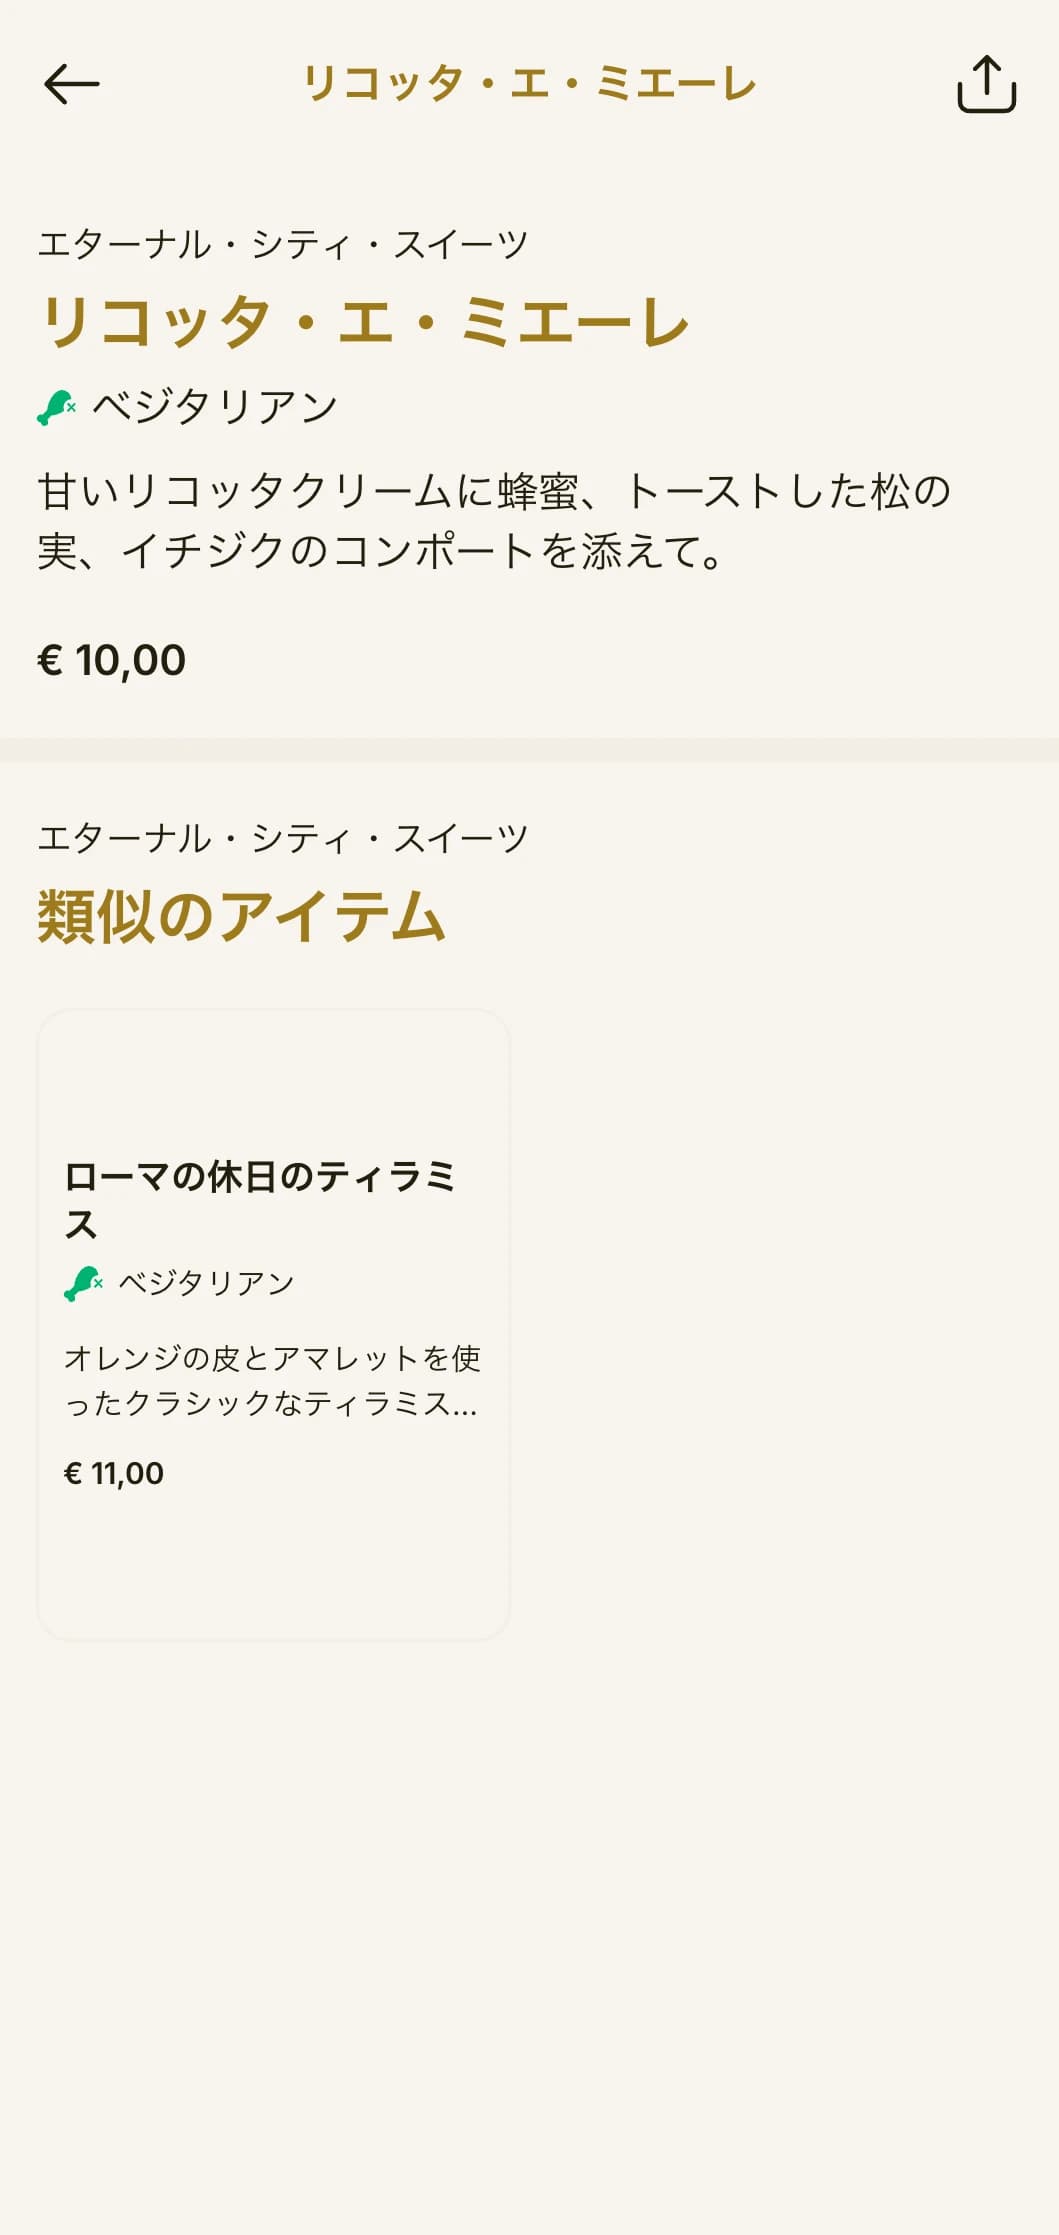
Task: Tap the back arrow icon
Action: pos(72,84)
